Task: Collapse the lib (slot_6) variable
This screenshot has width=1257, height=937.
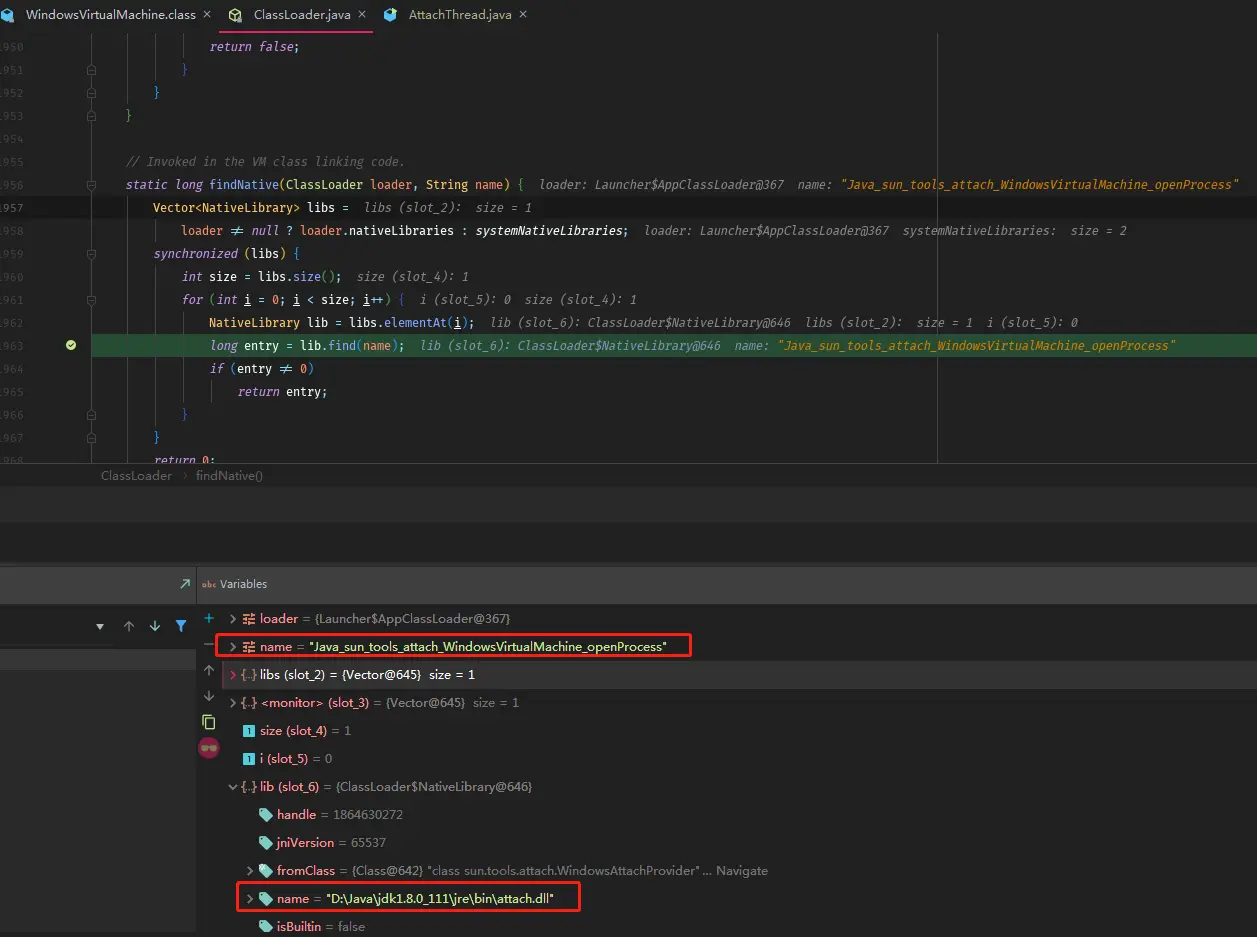Action: tap(233, 787)
